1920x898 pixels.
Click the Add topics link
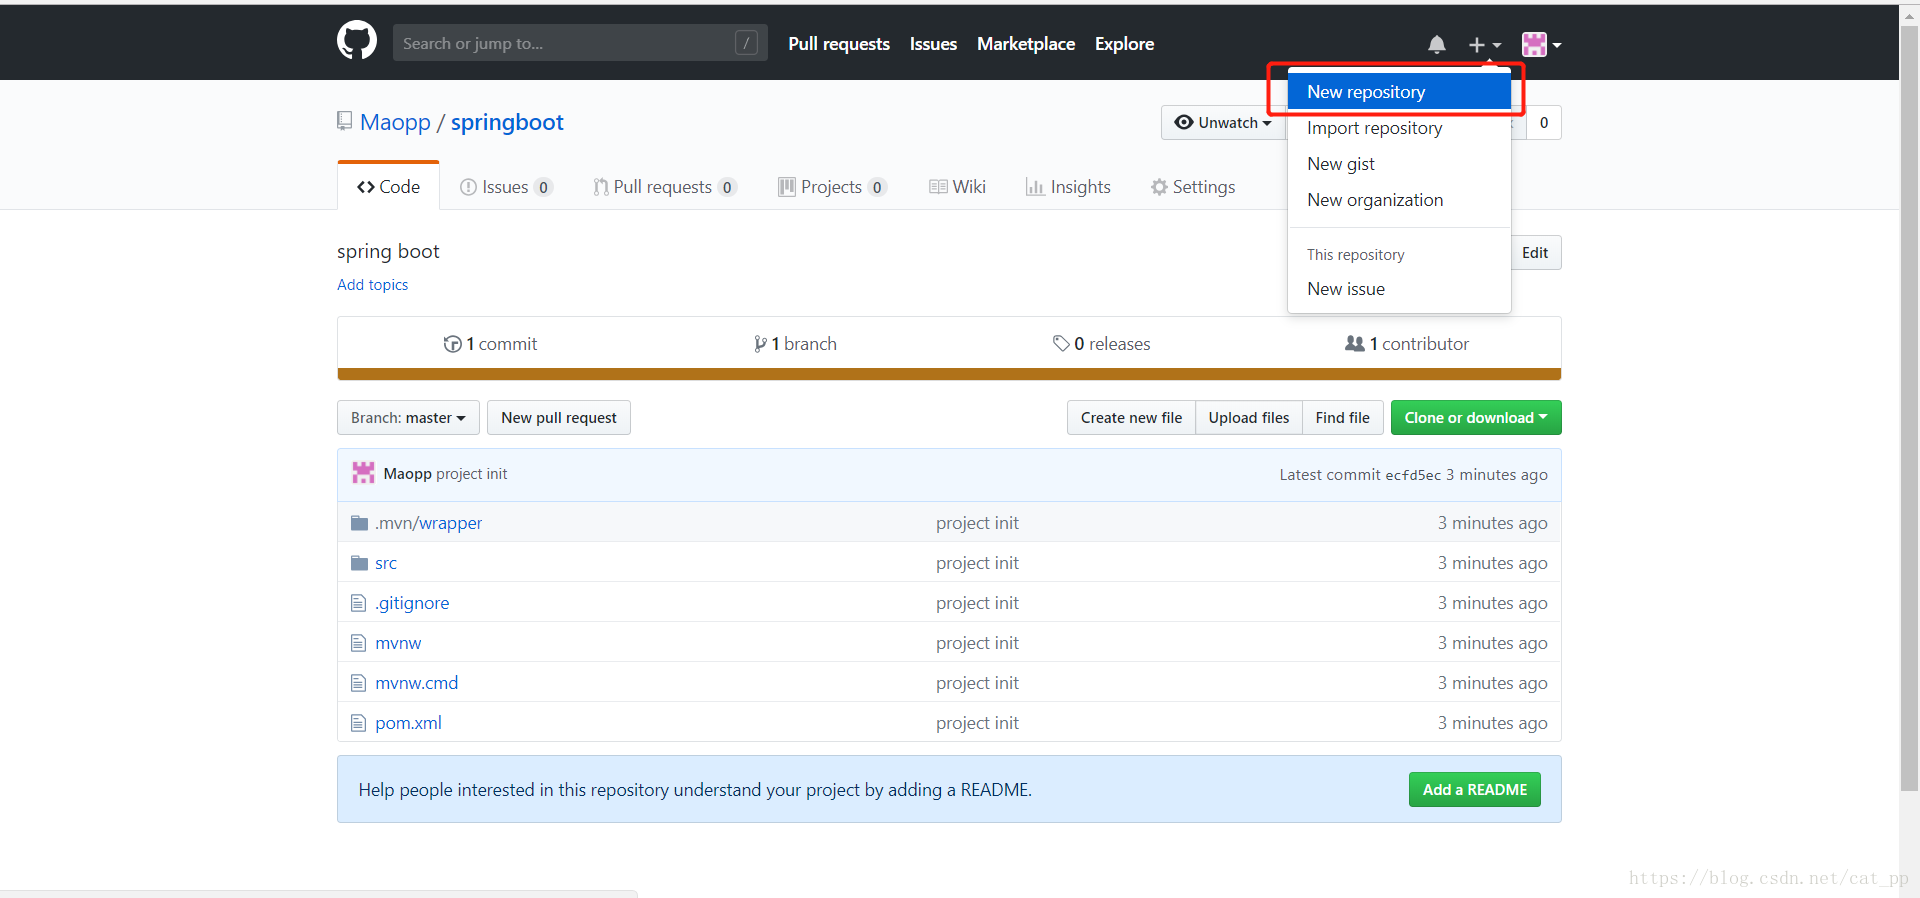coord(372,285)
